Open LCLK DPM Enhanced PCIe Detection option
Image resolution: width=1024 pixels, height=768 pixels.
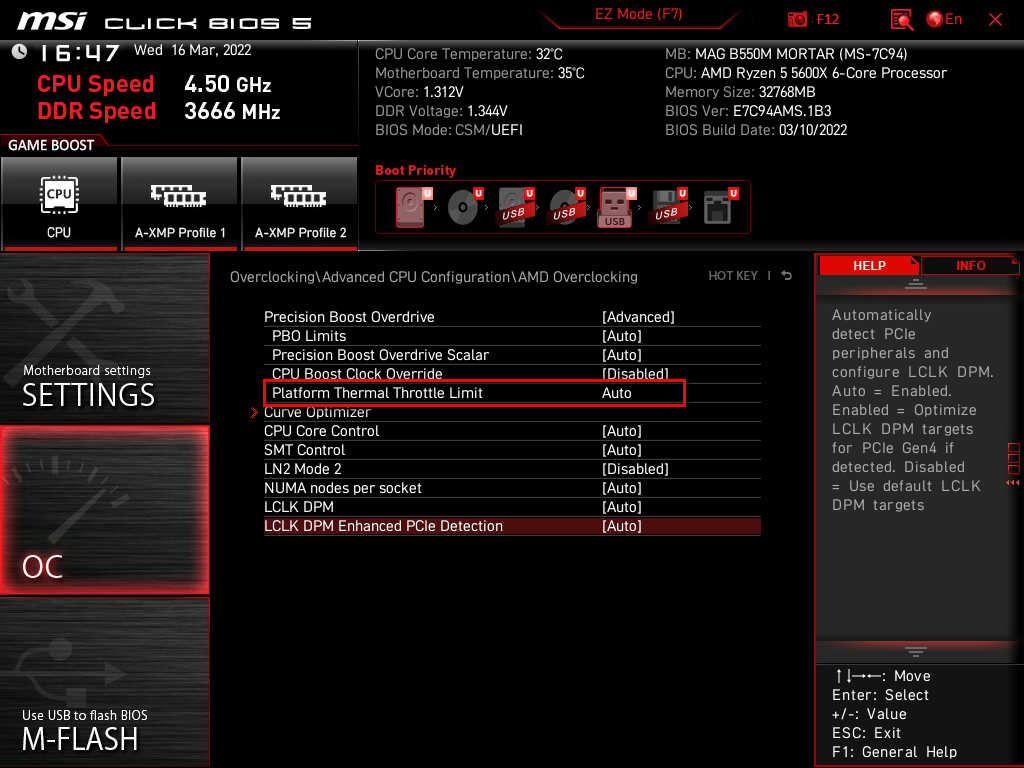pos(512,526)
